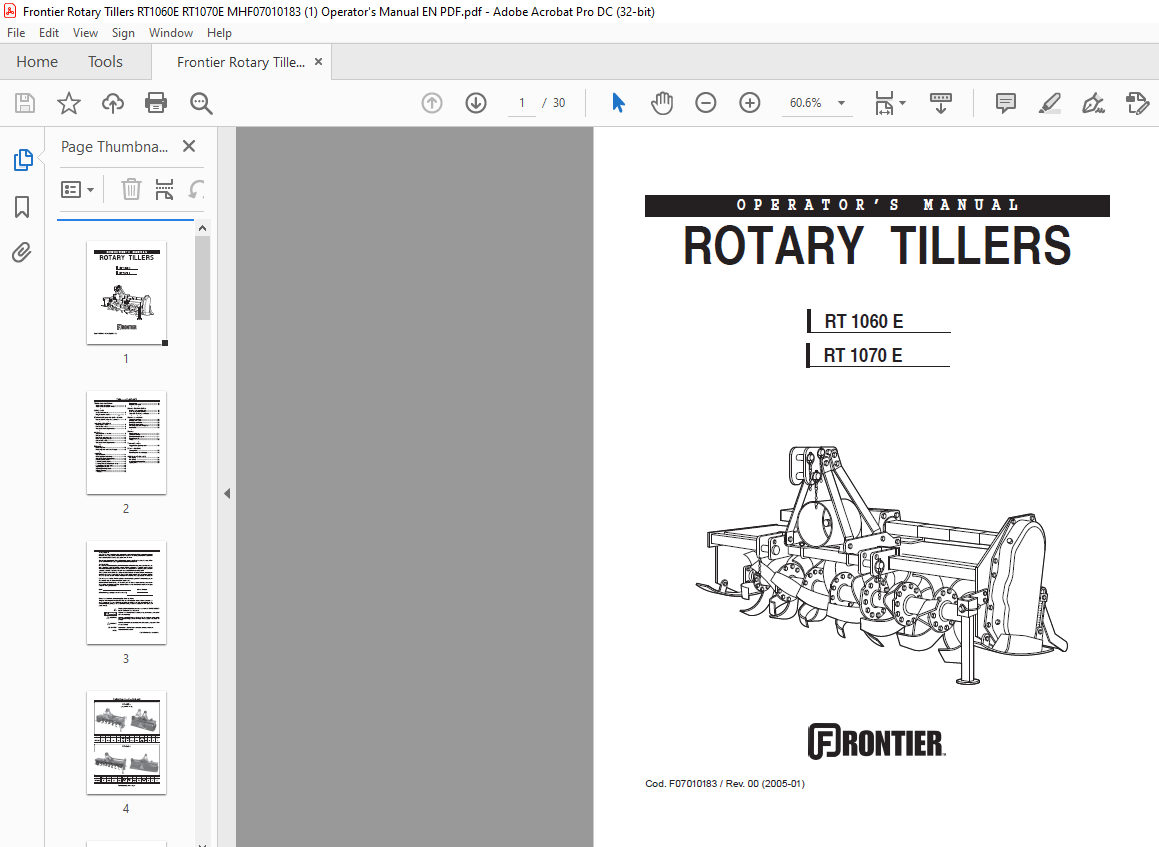Switch to the Tools tab

click(x=105, y=61)
